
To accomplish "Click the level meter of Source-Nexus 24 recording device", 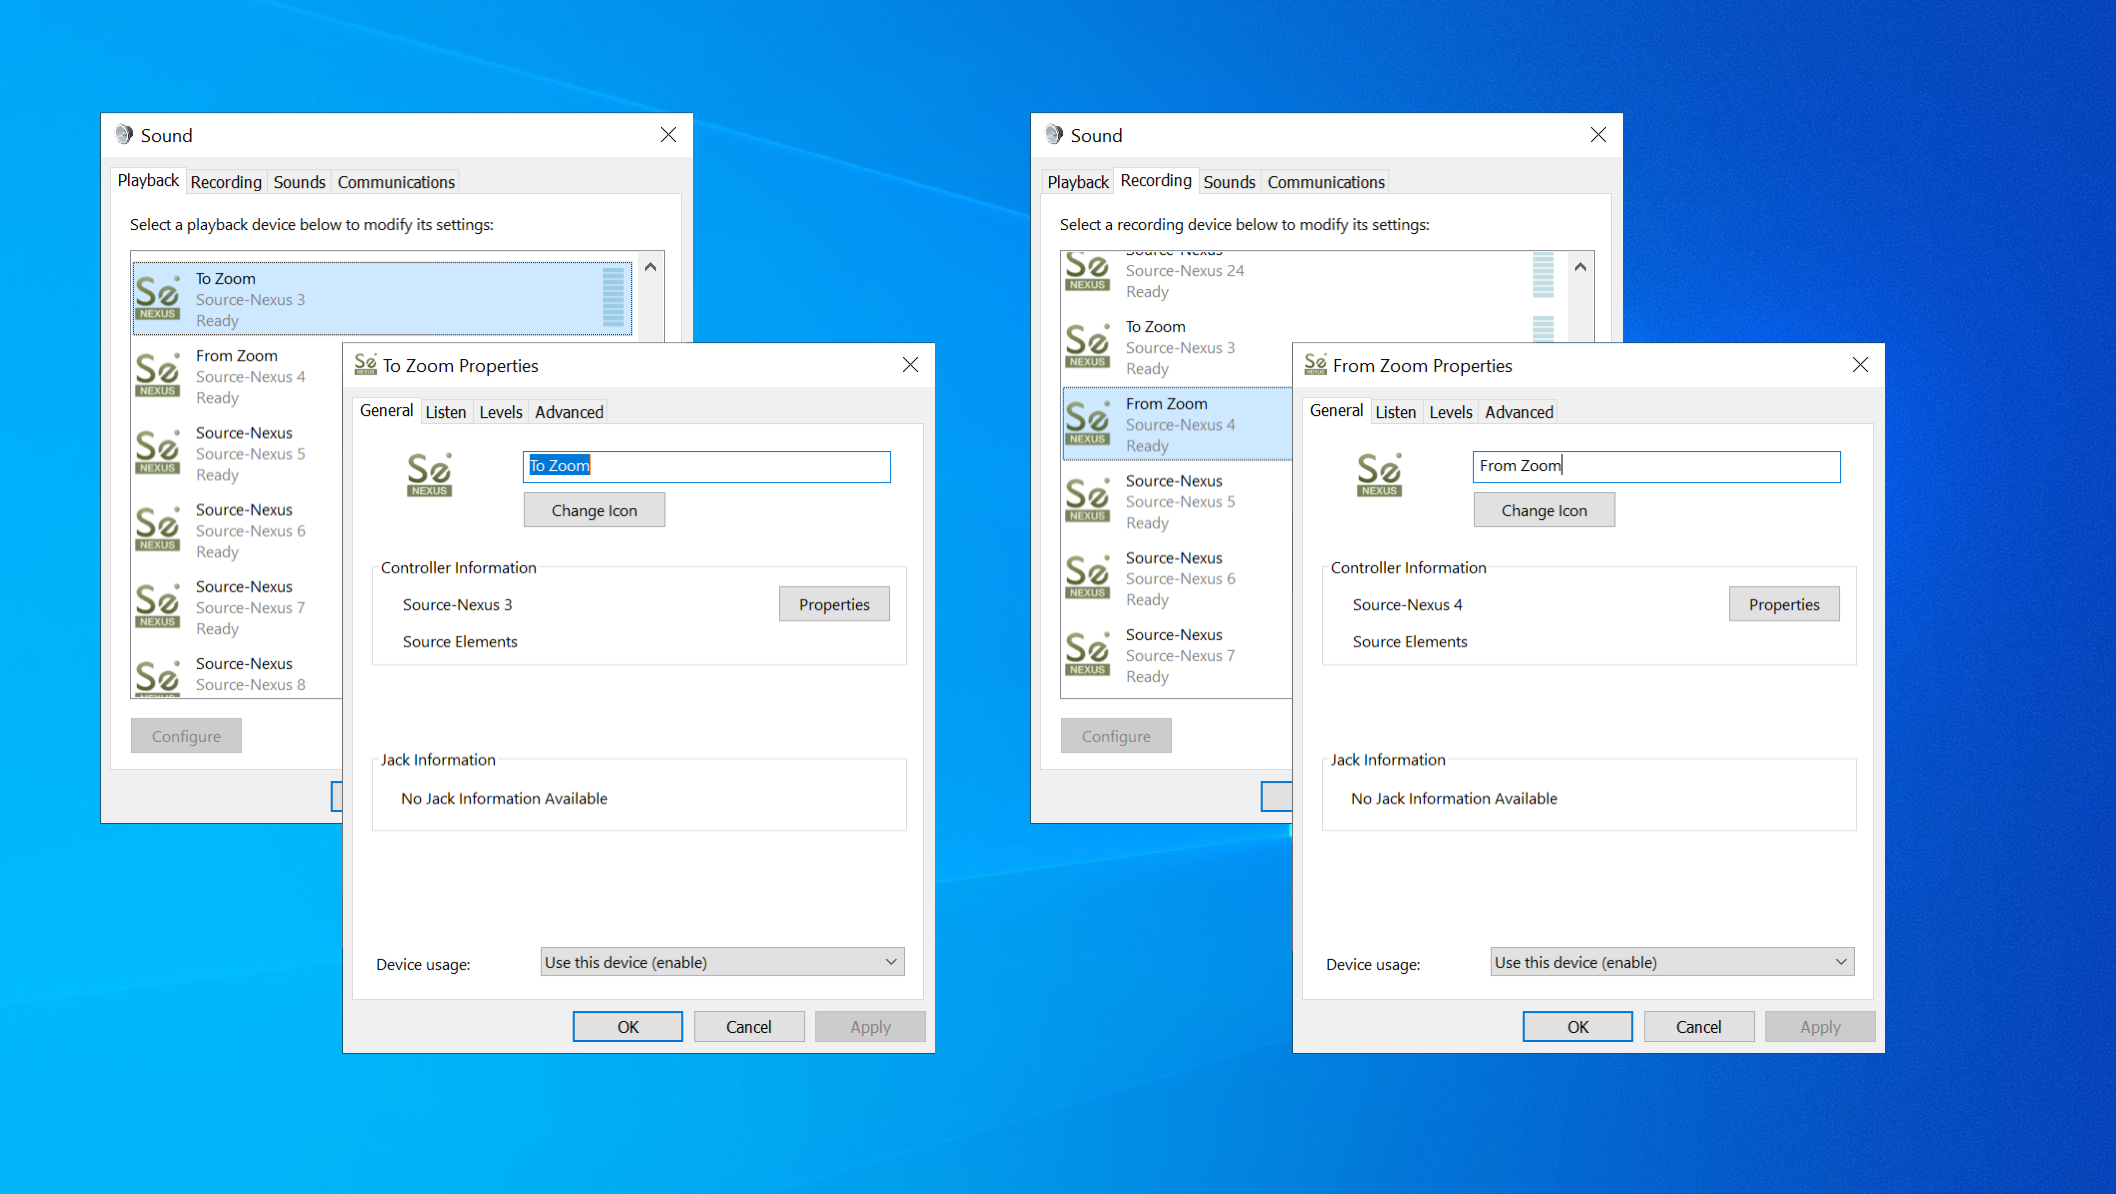I will tap(1543, 274).
